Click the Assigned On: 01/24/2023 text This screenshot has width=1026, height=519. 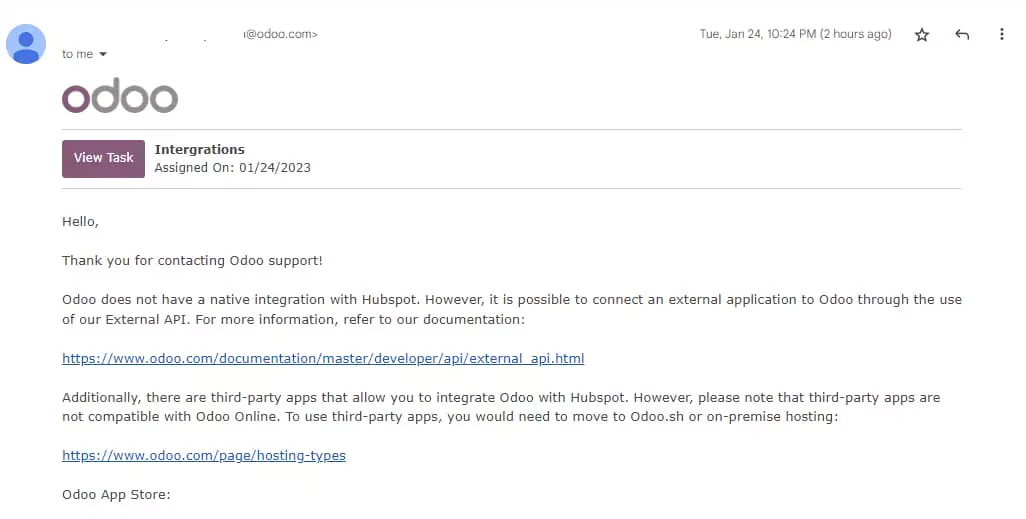pos(232,168)
